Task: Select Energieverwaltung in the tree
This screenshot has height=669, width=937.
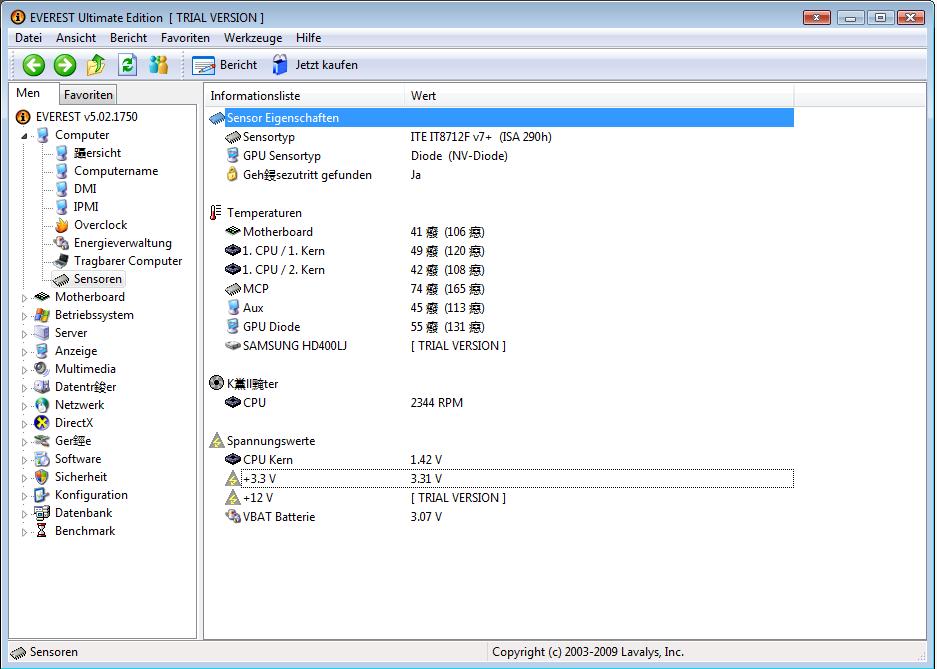Action: click(x=122, y=243)
